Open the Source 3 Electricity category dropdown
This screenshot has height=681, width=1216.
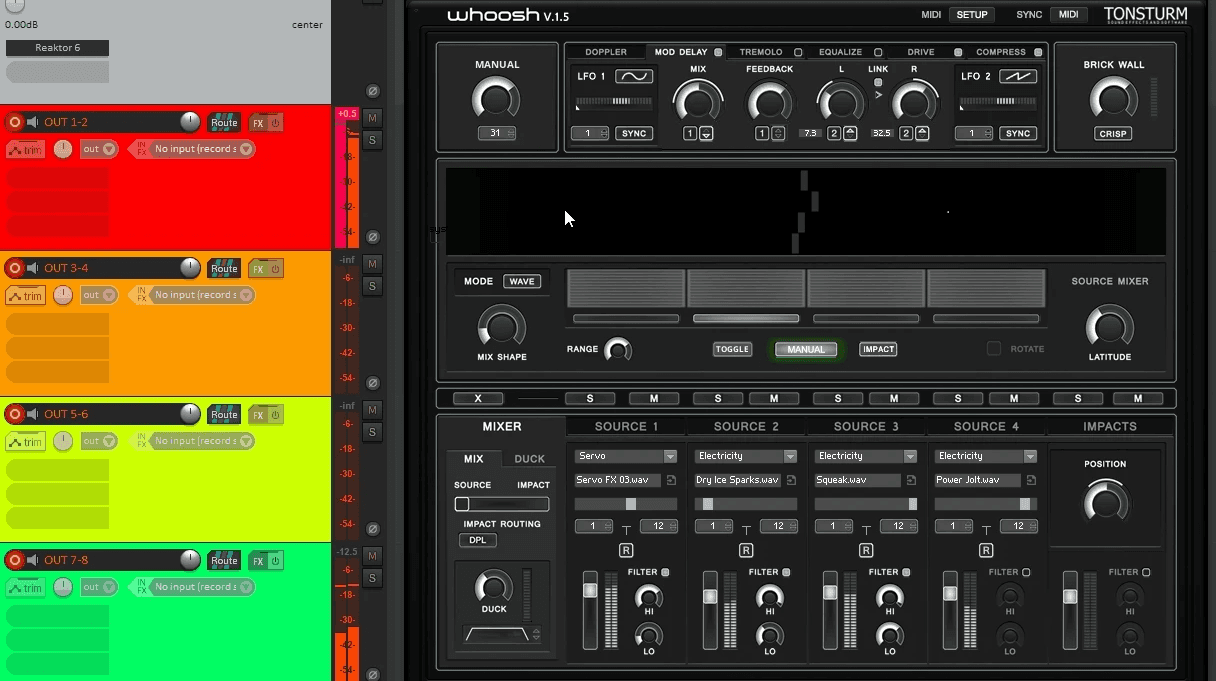coord(866,456)
